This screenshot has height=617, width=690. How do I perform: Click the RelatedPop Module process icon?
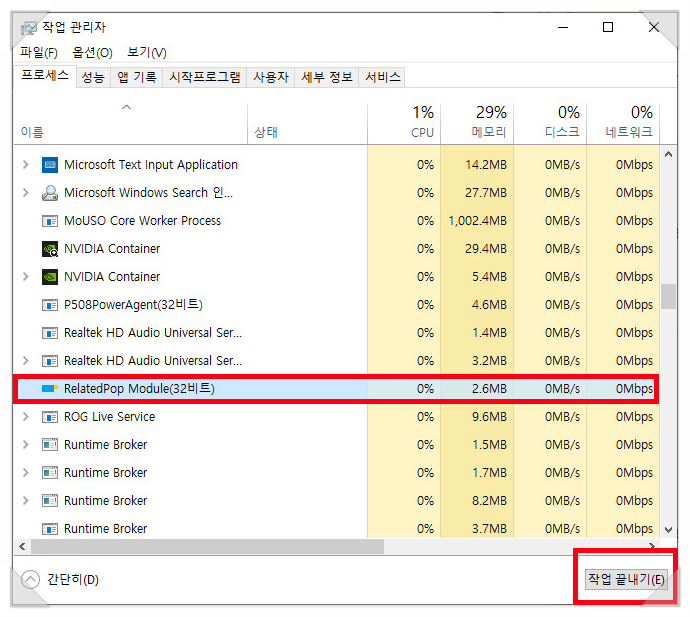[50, 389]
